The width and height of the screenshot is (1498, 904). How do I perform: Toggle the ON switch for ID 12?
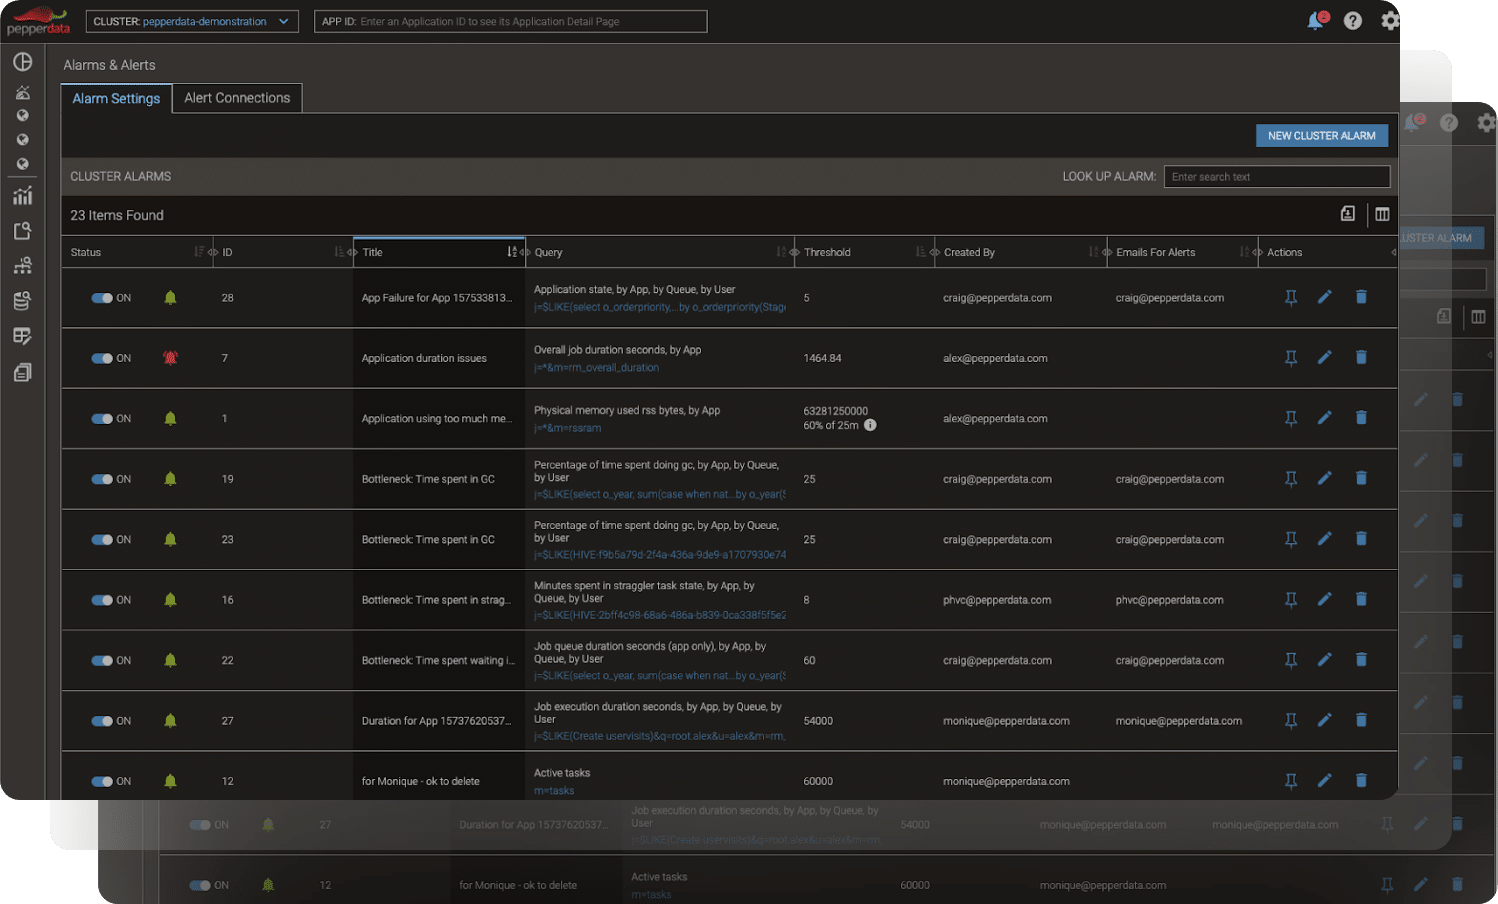pos(102,781)
